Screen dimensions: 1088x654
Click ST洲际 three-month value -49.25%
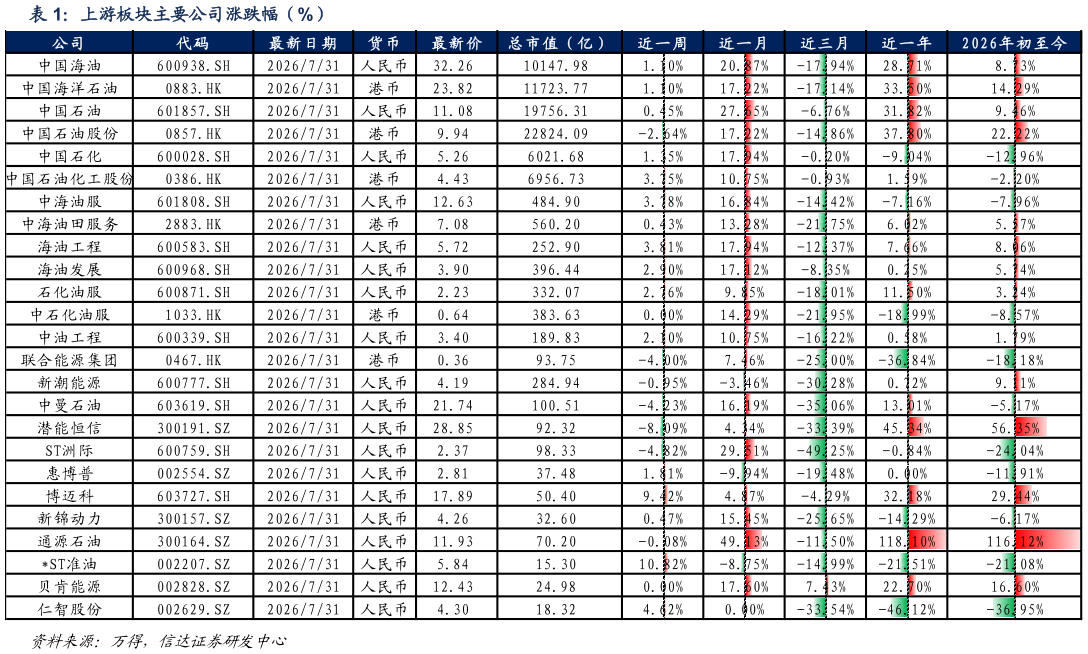click(x=825, y=451)
